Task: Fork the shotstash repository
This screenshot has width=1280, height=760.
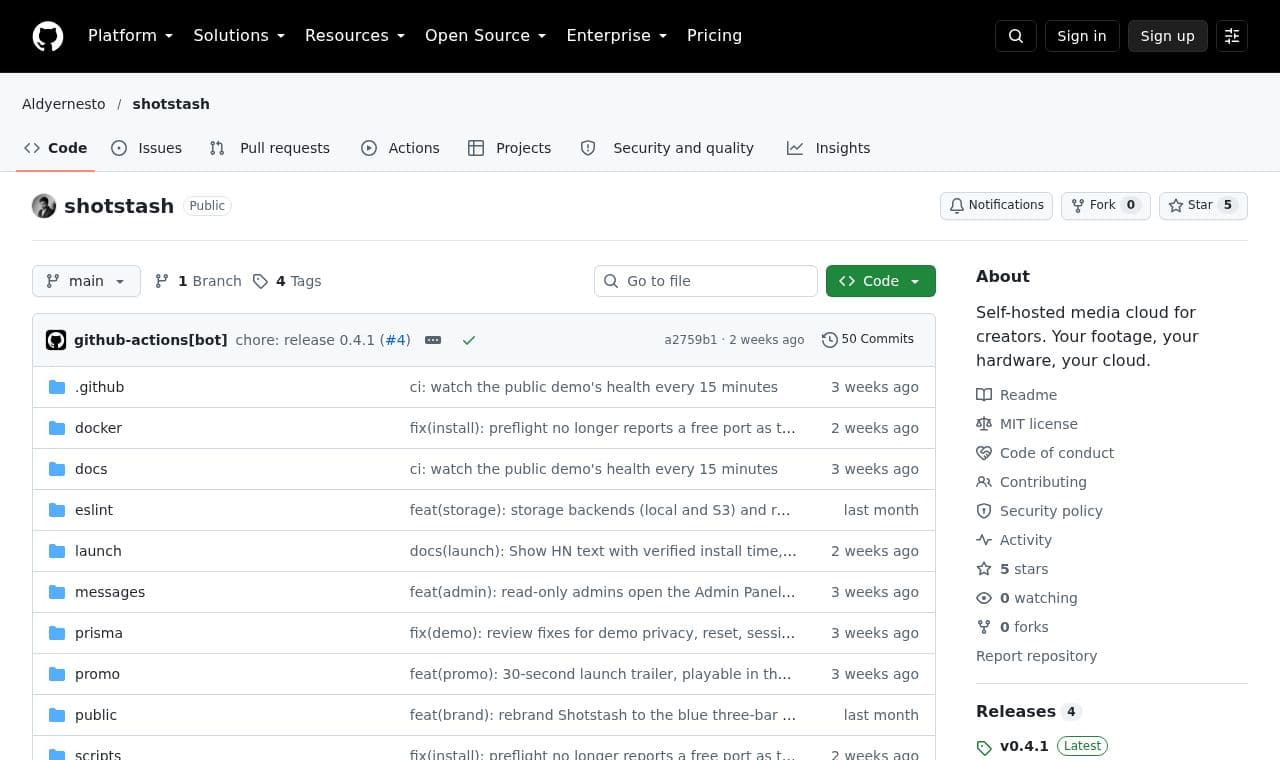Action: tap(1105, 205)
